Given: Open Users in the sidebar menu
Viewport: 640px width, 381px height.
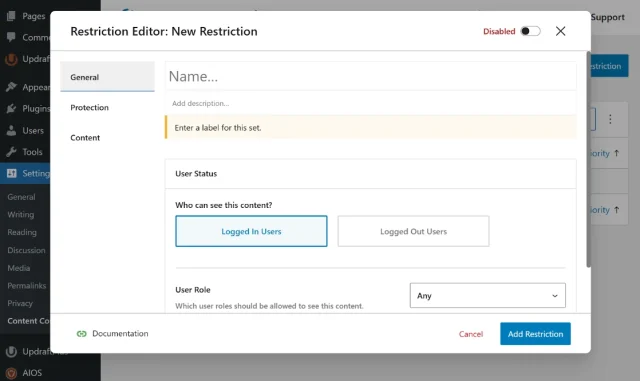Looking at the screenshot, I should click(x=33, y=131).
